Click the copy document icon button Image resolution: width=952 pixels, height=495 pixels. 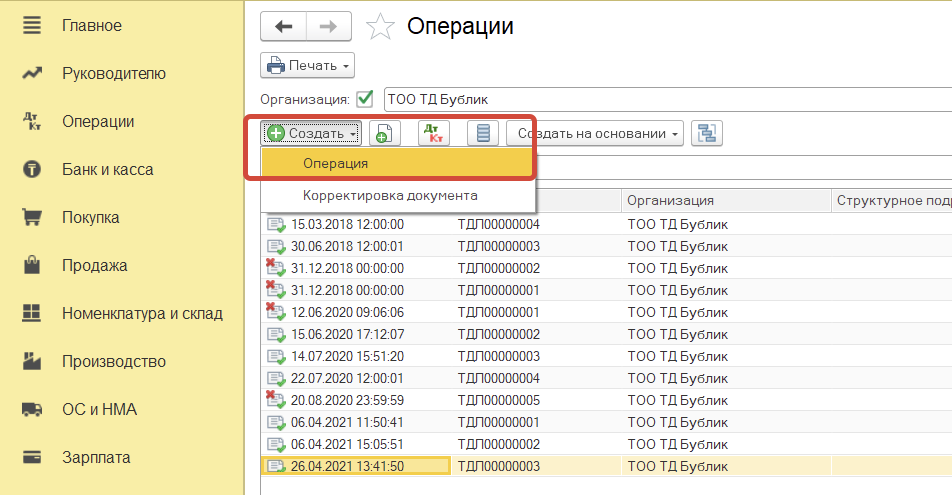(x=385, y=133)
